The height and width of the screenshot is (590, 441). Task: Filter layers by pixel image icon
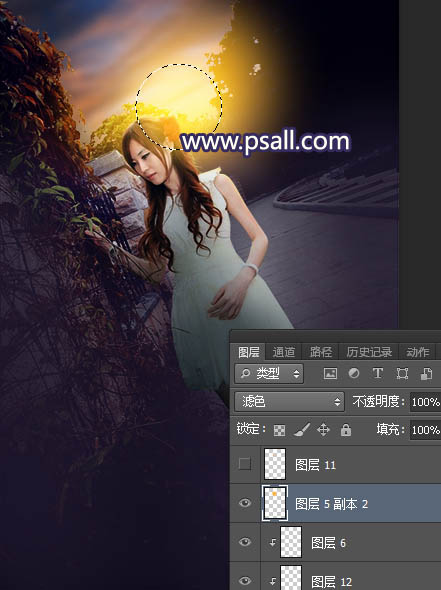(x=330, y=373)
